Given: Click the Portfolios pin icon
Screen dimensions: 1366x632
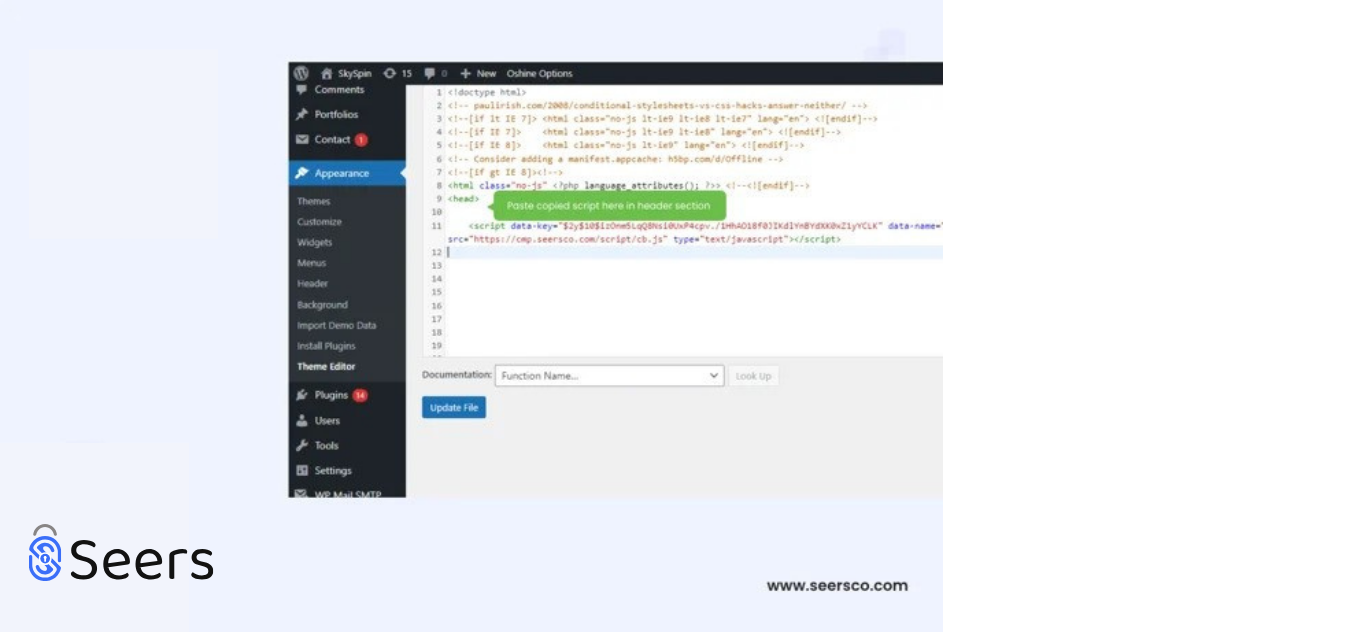Looking at the screenshot, I should (x=302, y=114).
